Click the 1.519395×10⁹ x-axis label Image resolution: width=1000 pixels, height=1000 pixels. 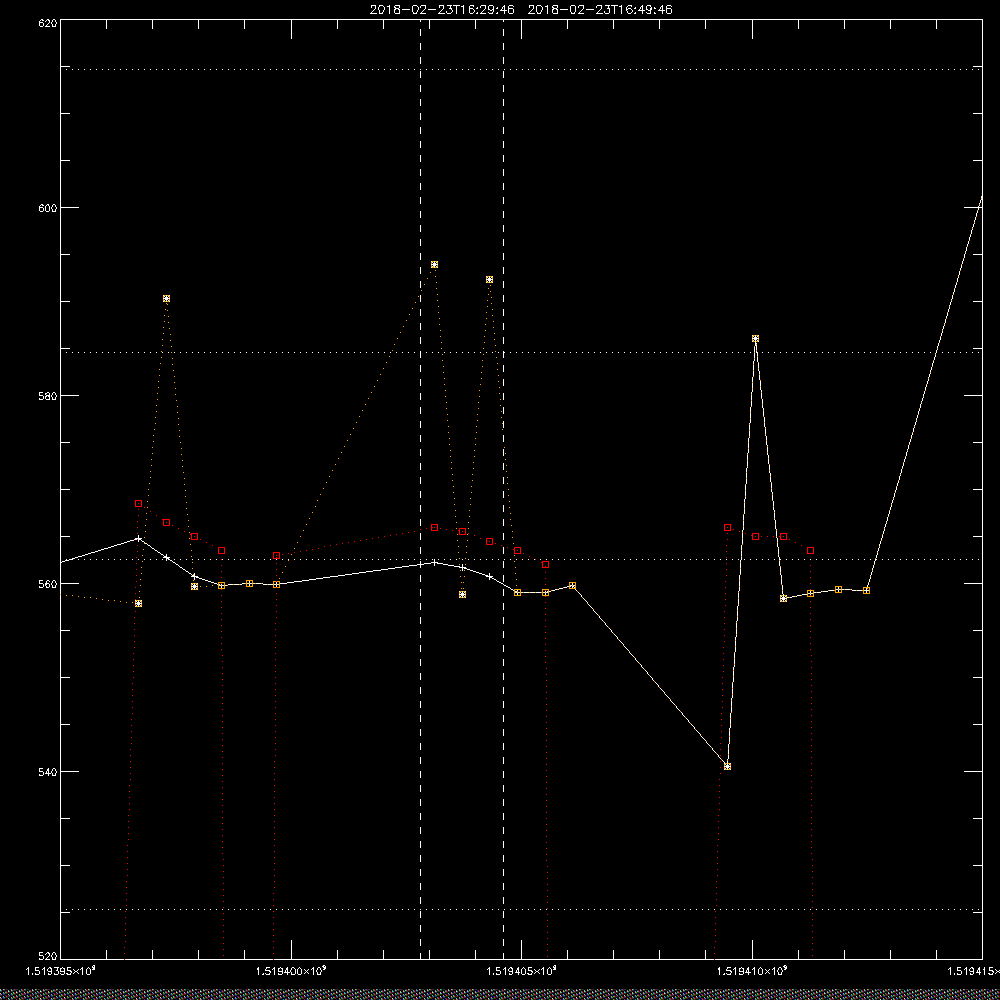pyautogui.click(x=60, y=971)
